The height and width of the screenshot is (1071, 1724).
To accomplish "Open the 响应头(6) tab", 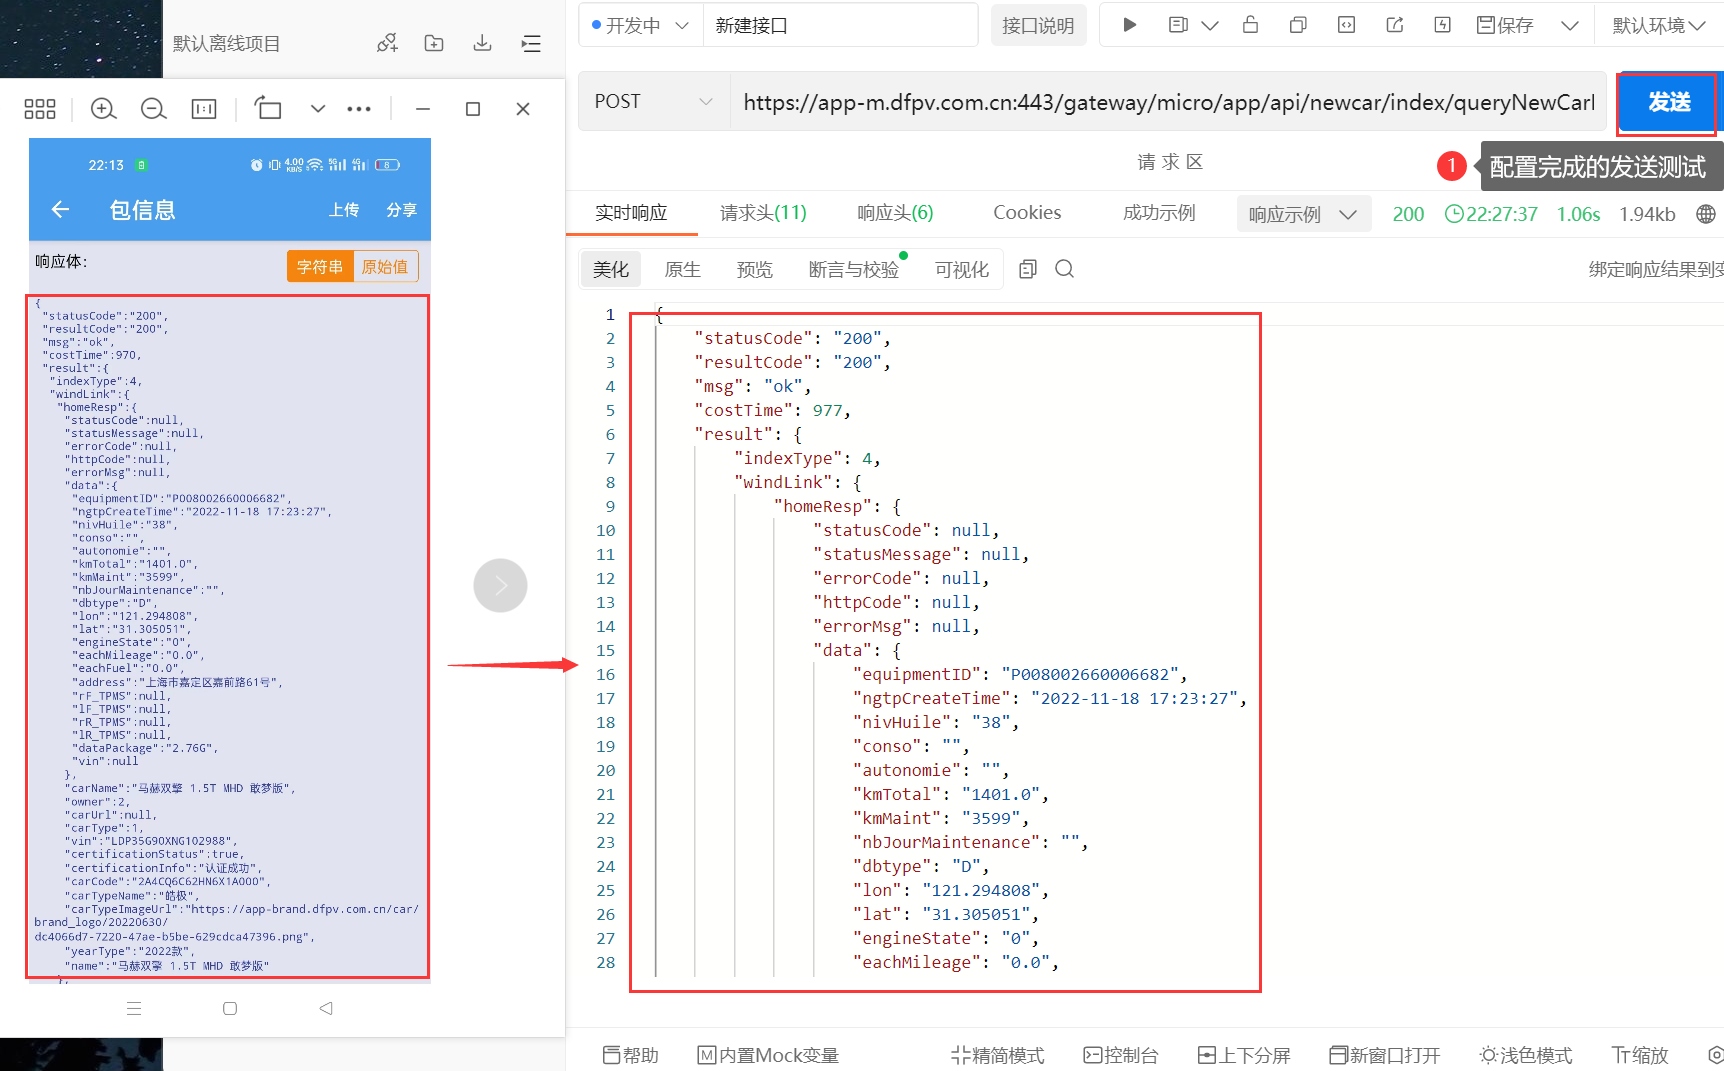I will [x=895, y=212].
